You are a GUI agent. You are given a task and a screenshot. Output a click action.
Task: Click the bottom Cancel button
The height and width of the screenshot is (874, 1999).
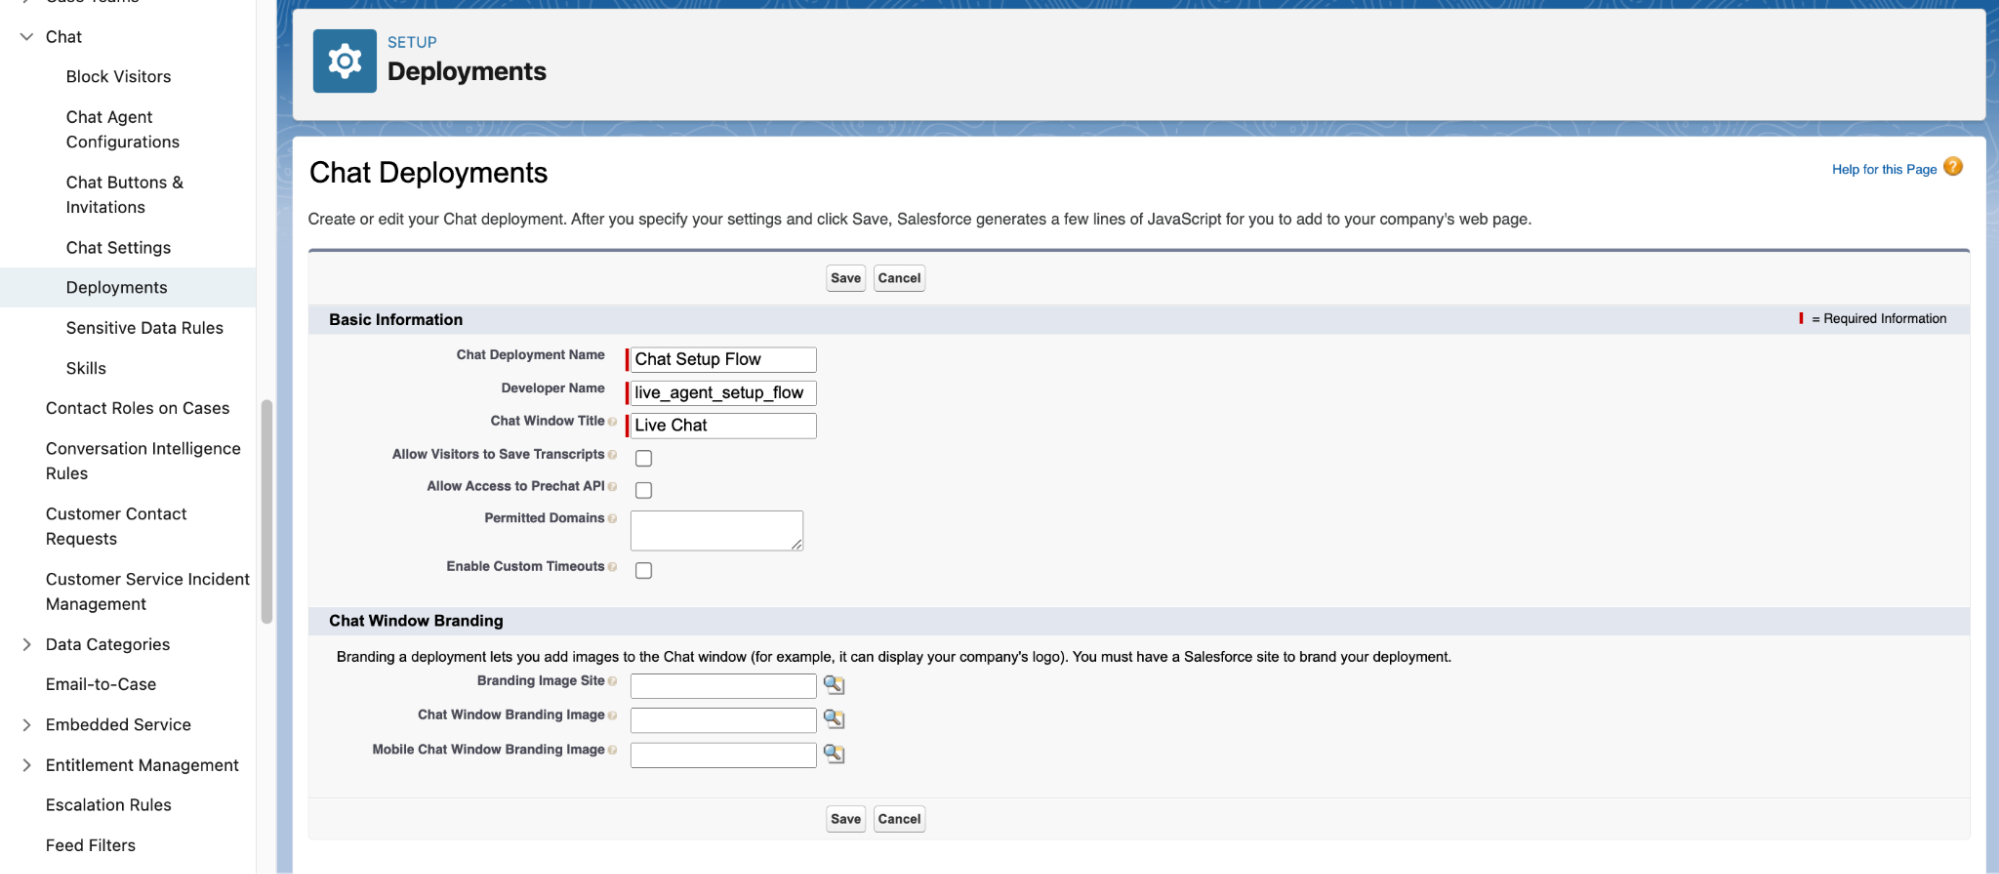[899, 819]
